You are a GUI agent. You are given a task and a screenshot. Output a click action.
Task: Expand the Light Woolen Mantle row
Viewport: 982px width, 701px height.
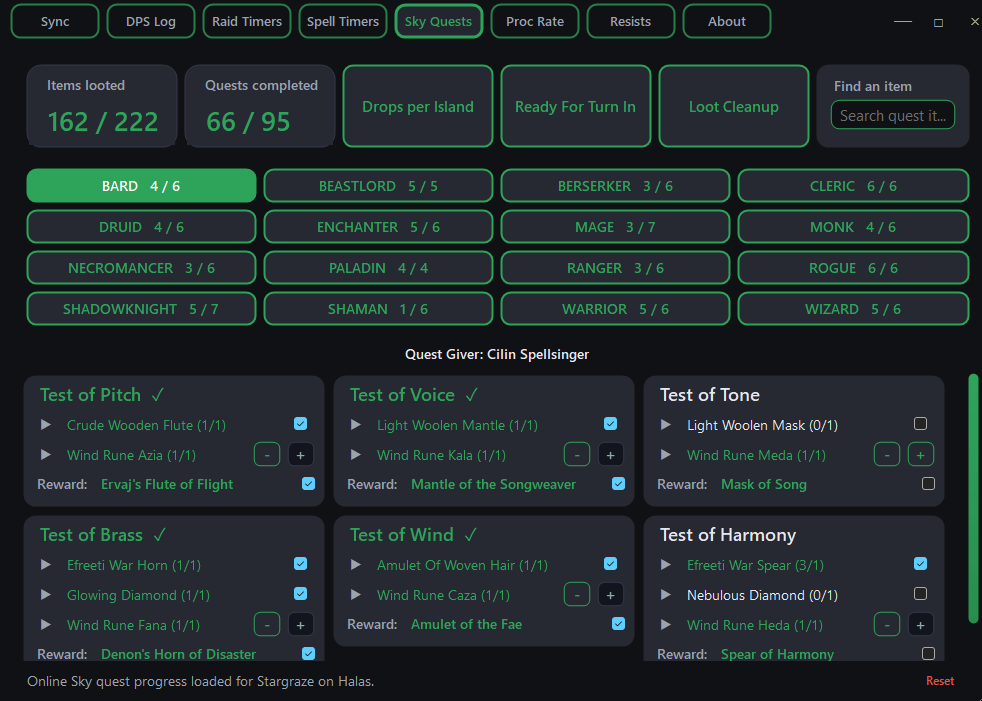[x=356, y=425]
